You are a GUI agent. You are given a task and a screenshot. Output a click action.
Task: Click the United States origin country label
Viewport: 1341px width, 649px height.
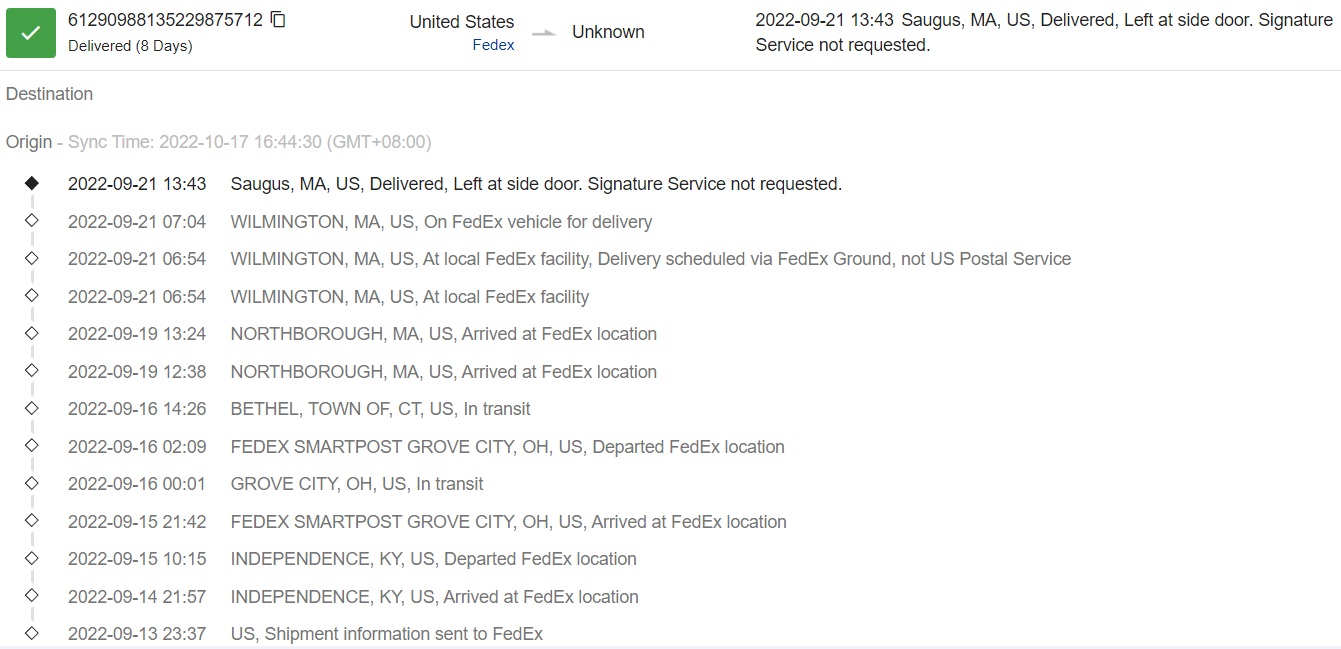(462, 22)
